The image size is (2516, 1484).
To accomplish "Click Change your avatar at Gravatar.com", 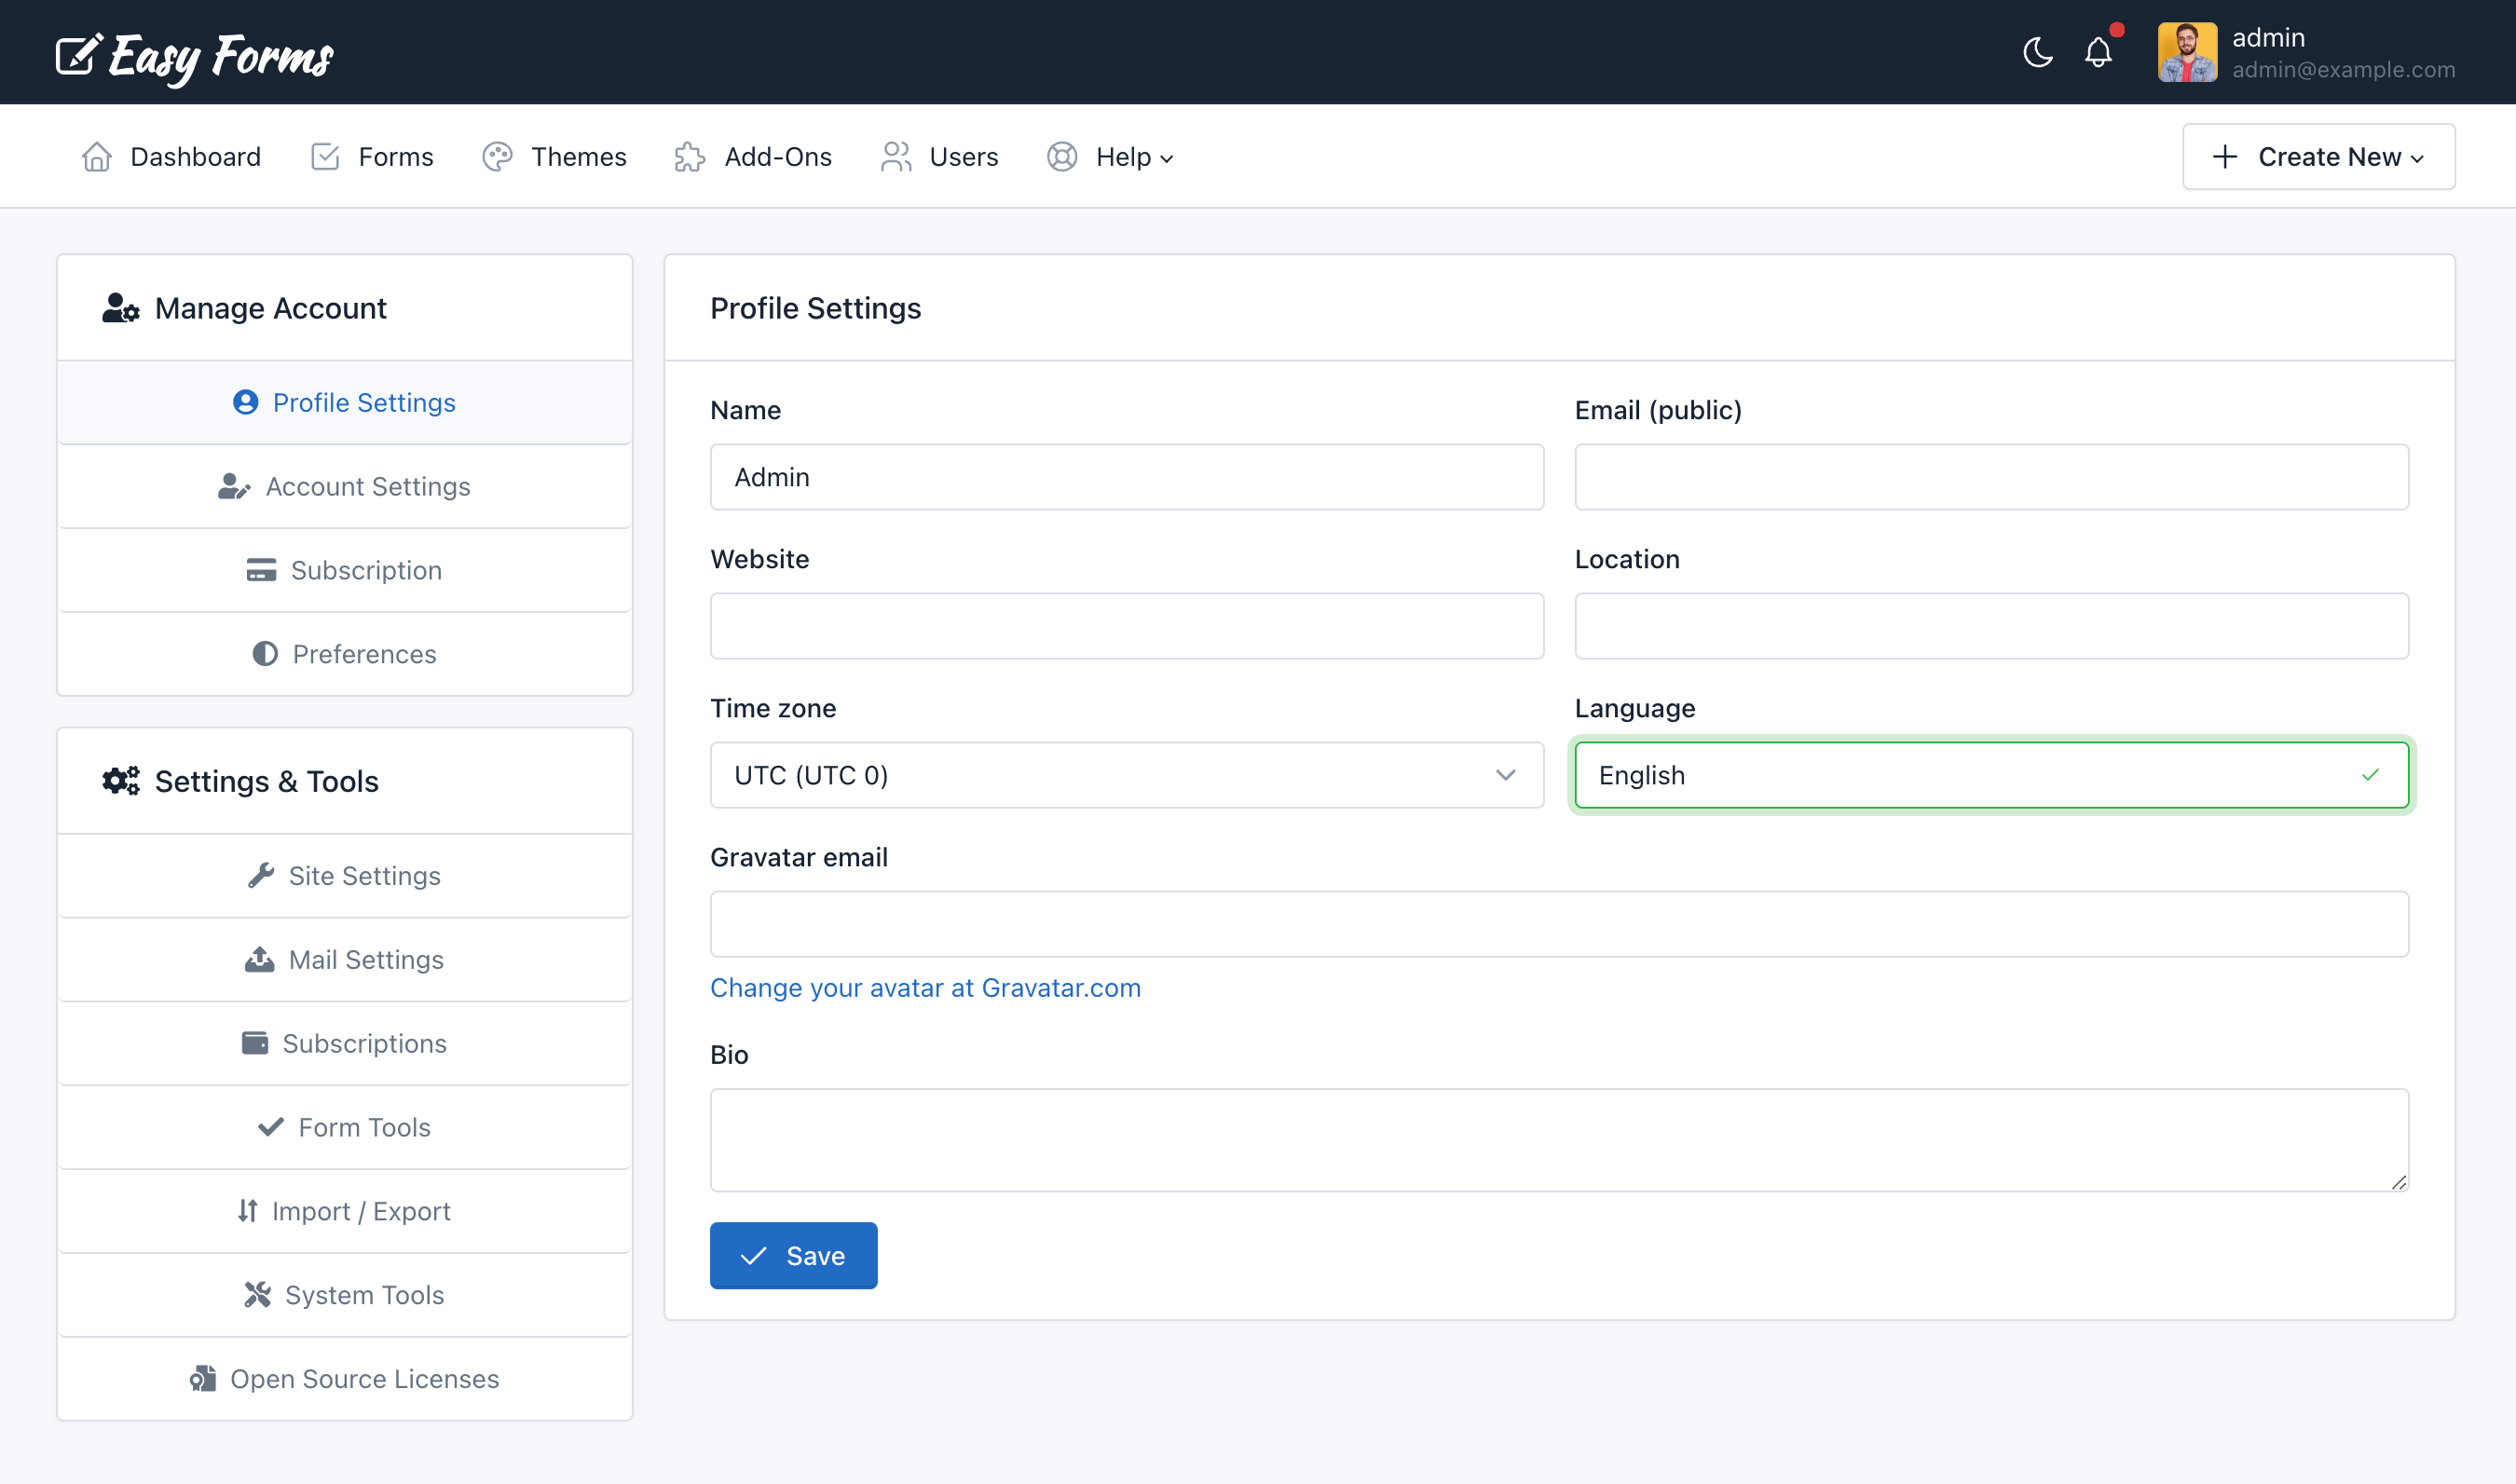I will 926,986.
